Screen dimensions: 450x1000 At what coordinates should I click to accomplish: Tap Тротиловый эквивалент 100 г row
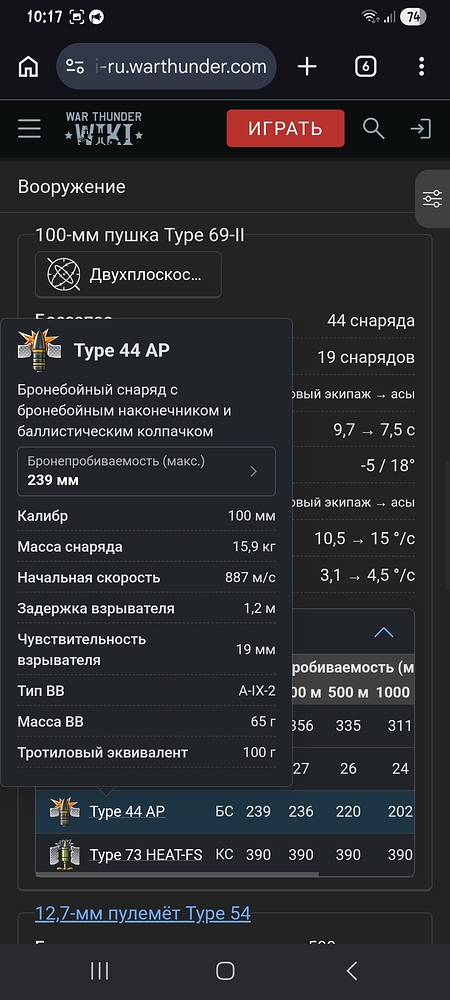tap(146, 753)
